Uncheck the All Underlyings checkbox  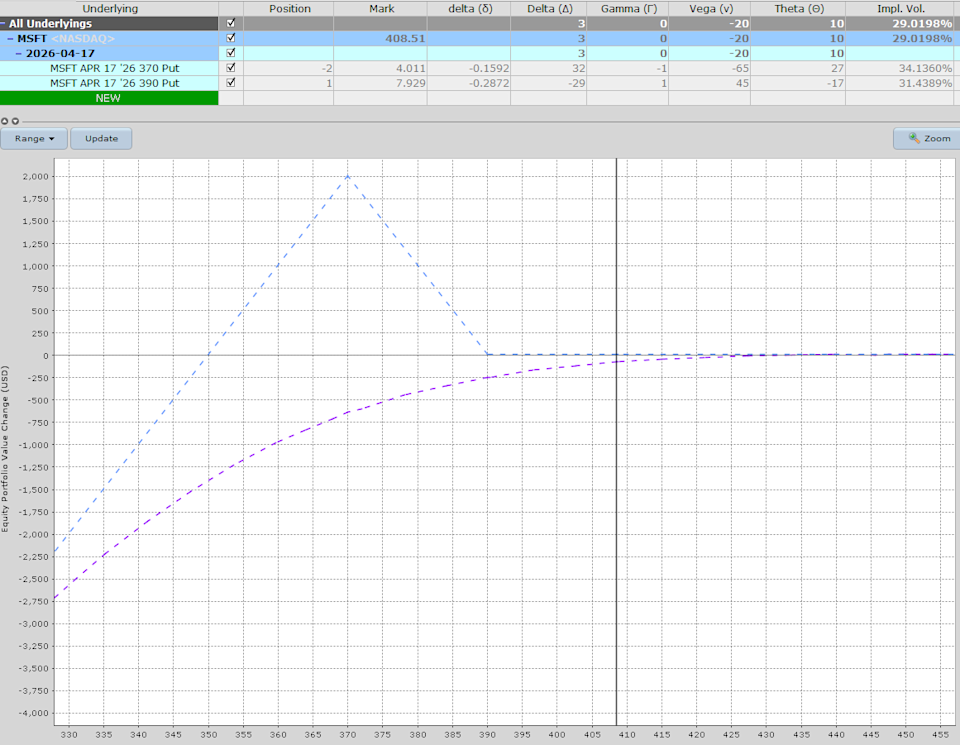(x=232, y=23)
